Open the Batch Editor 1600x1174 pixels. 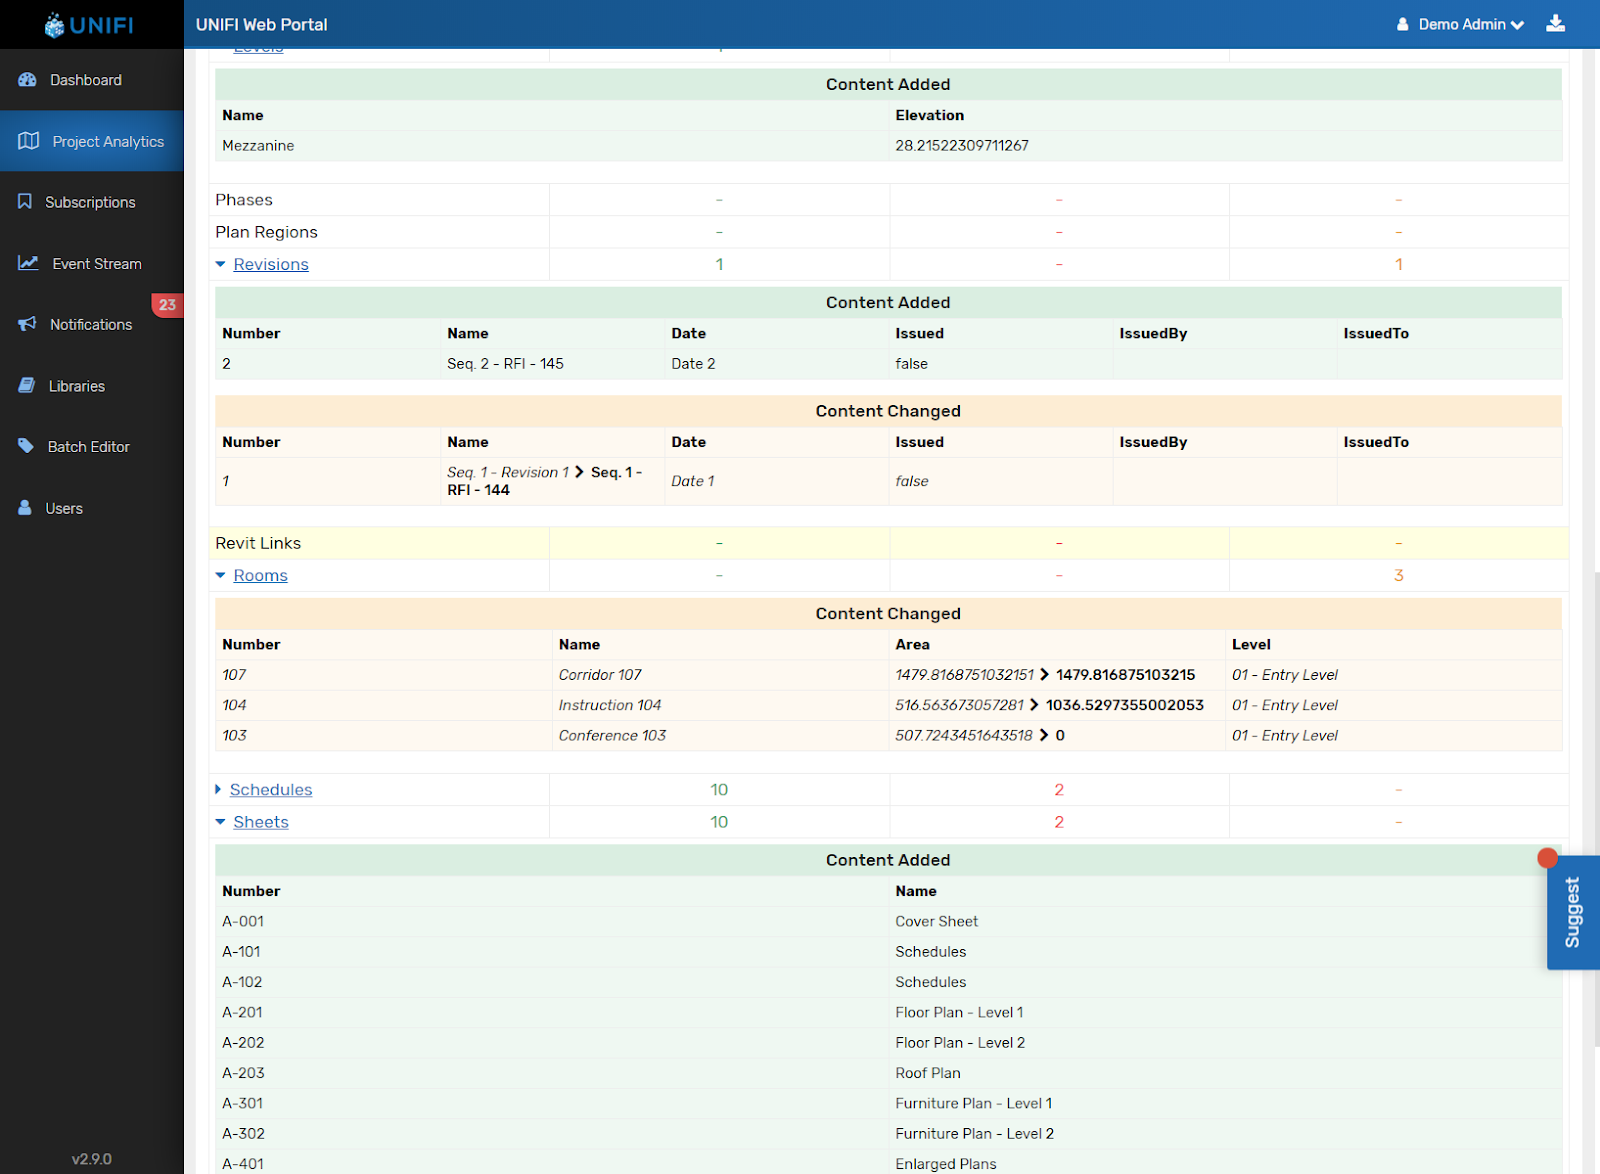(x=92, y=446)
